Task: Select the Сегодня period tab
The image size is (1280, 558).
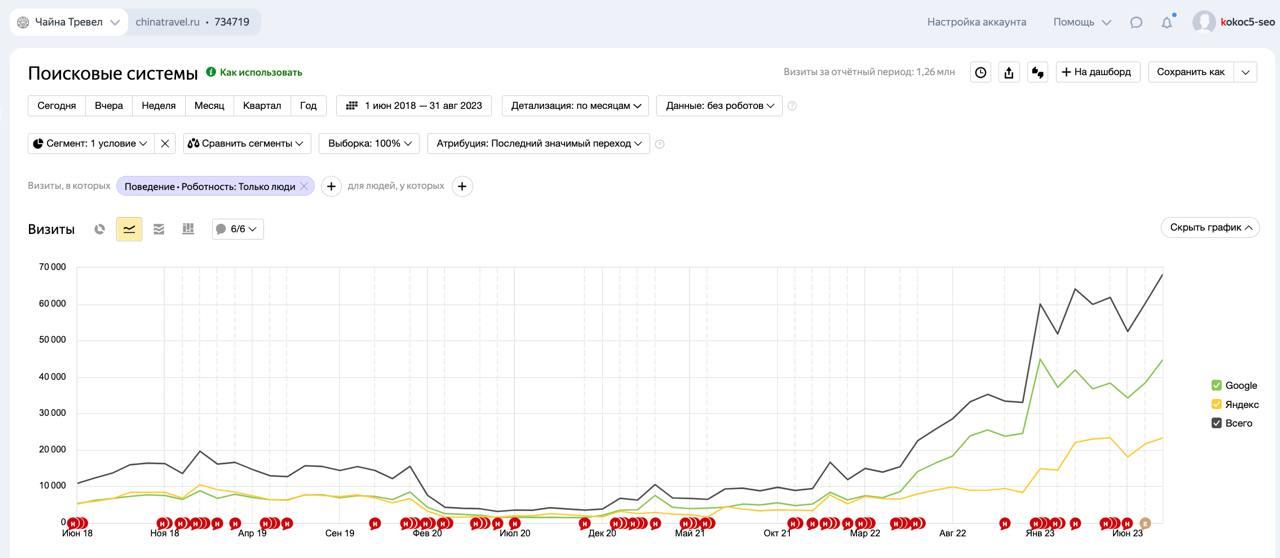Action: coord(57,105)
